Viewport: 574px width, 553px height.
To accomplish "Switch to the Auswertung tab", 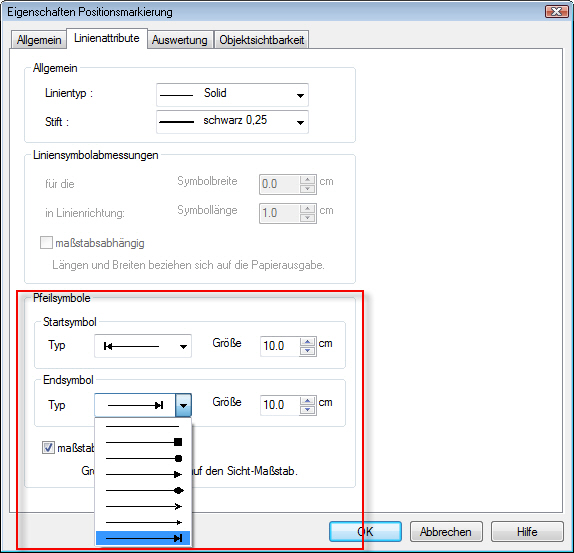I will point(180,40).
